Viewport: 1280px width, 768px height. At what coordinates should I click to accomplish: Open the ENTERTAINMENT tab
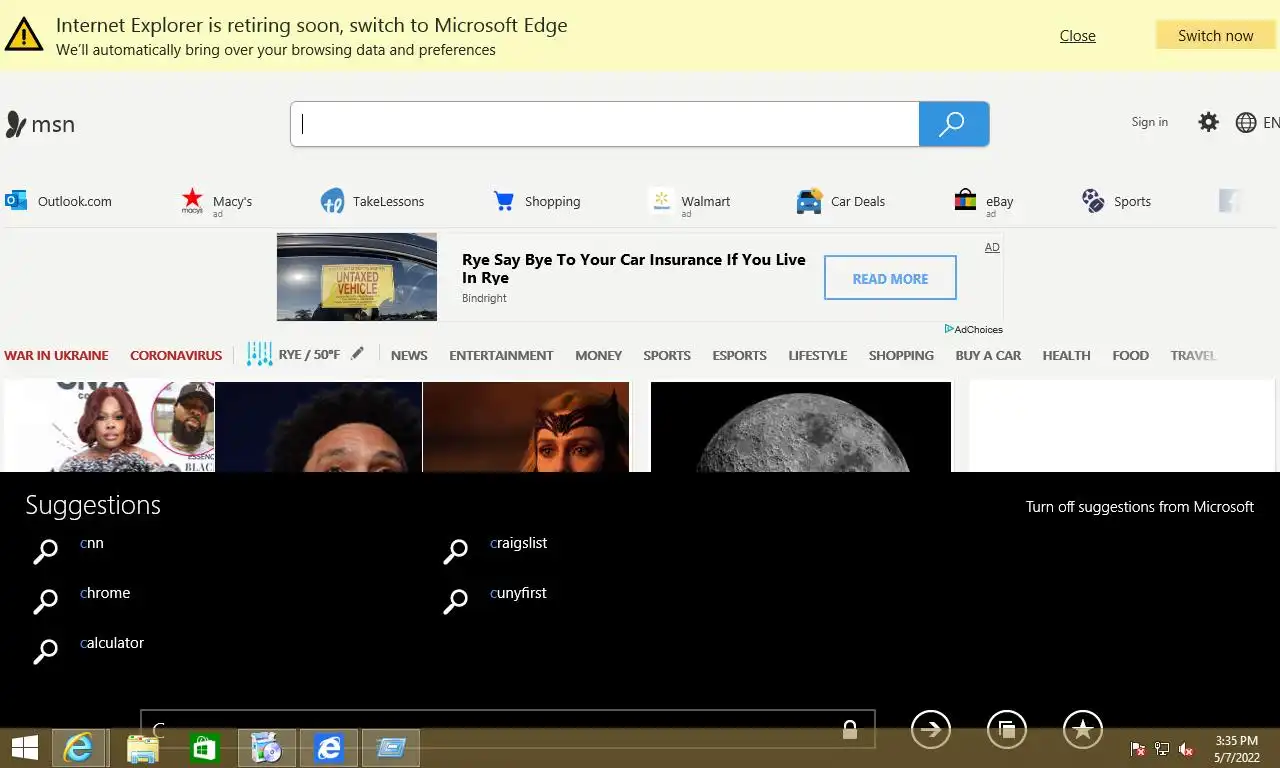click(501, 355)
